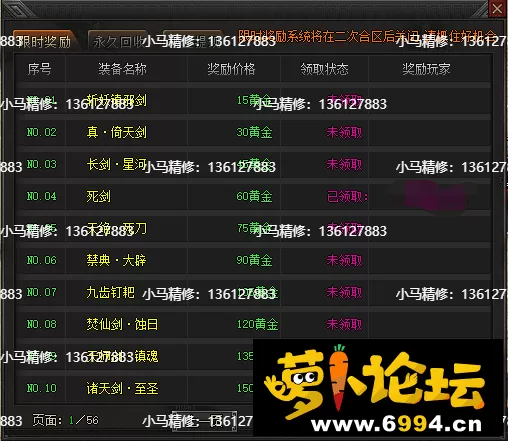The height and width of the screenshot is (441, 508).
Task: Click the framed page box at bottom center
Action: tap(205, 421)
